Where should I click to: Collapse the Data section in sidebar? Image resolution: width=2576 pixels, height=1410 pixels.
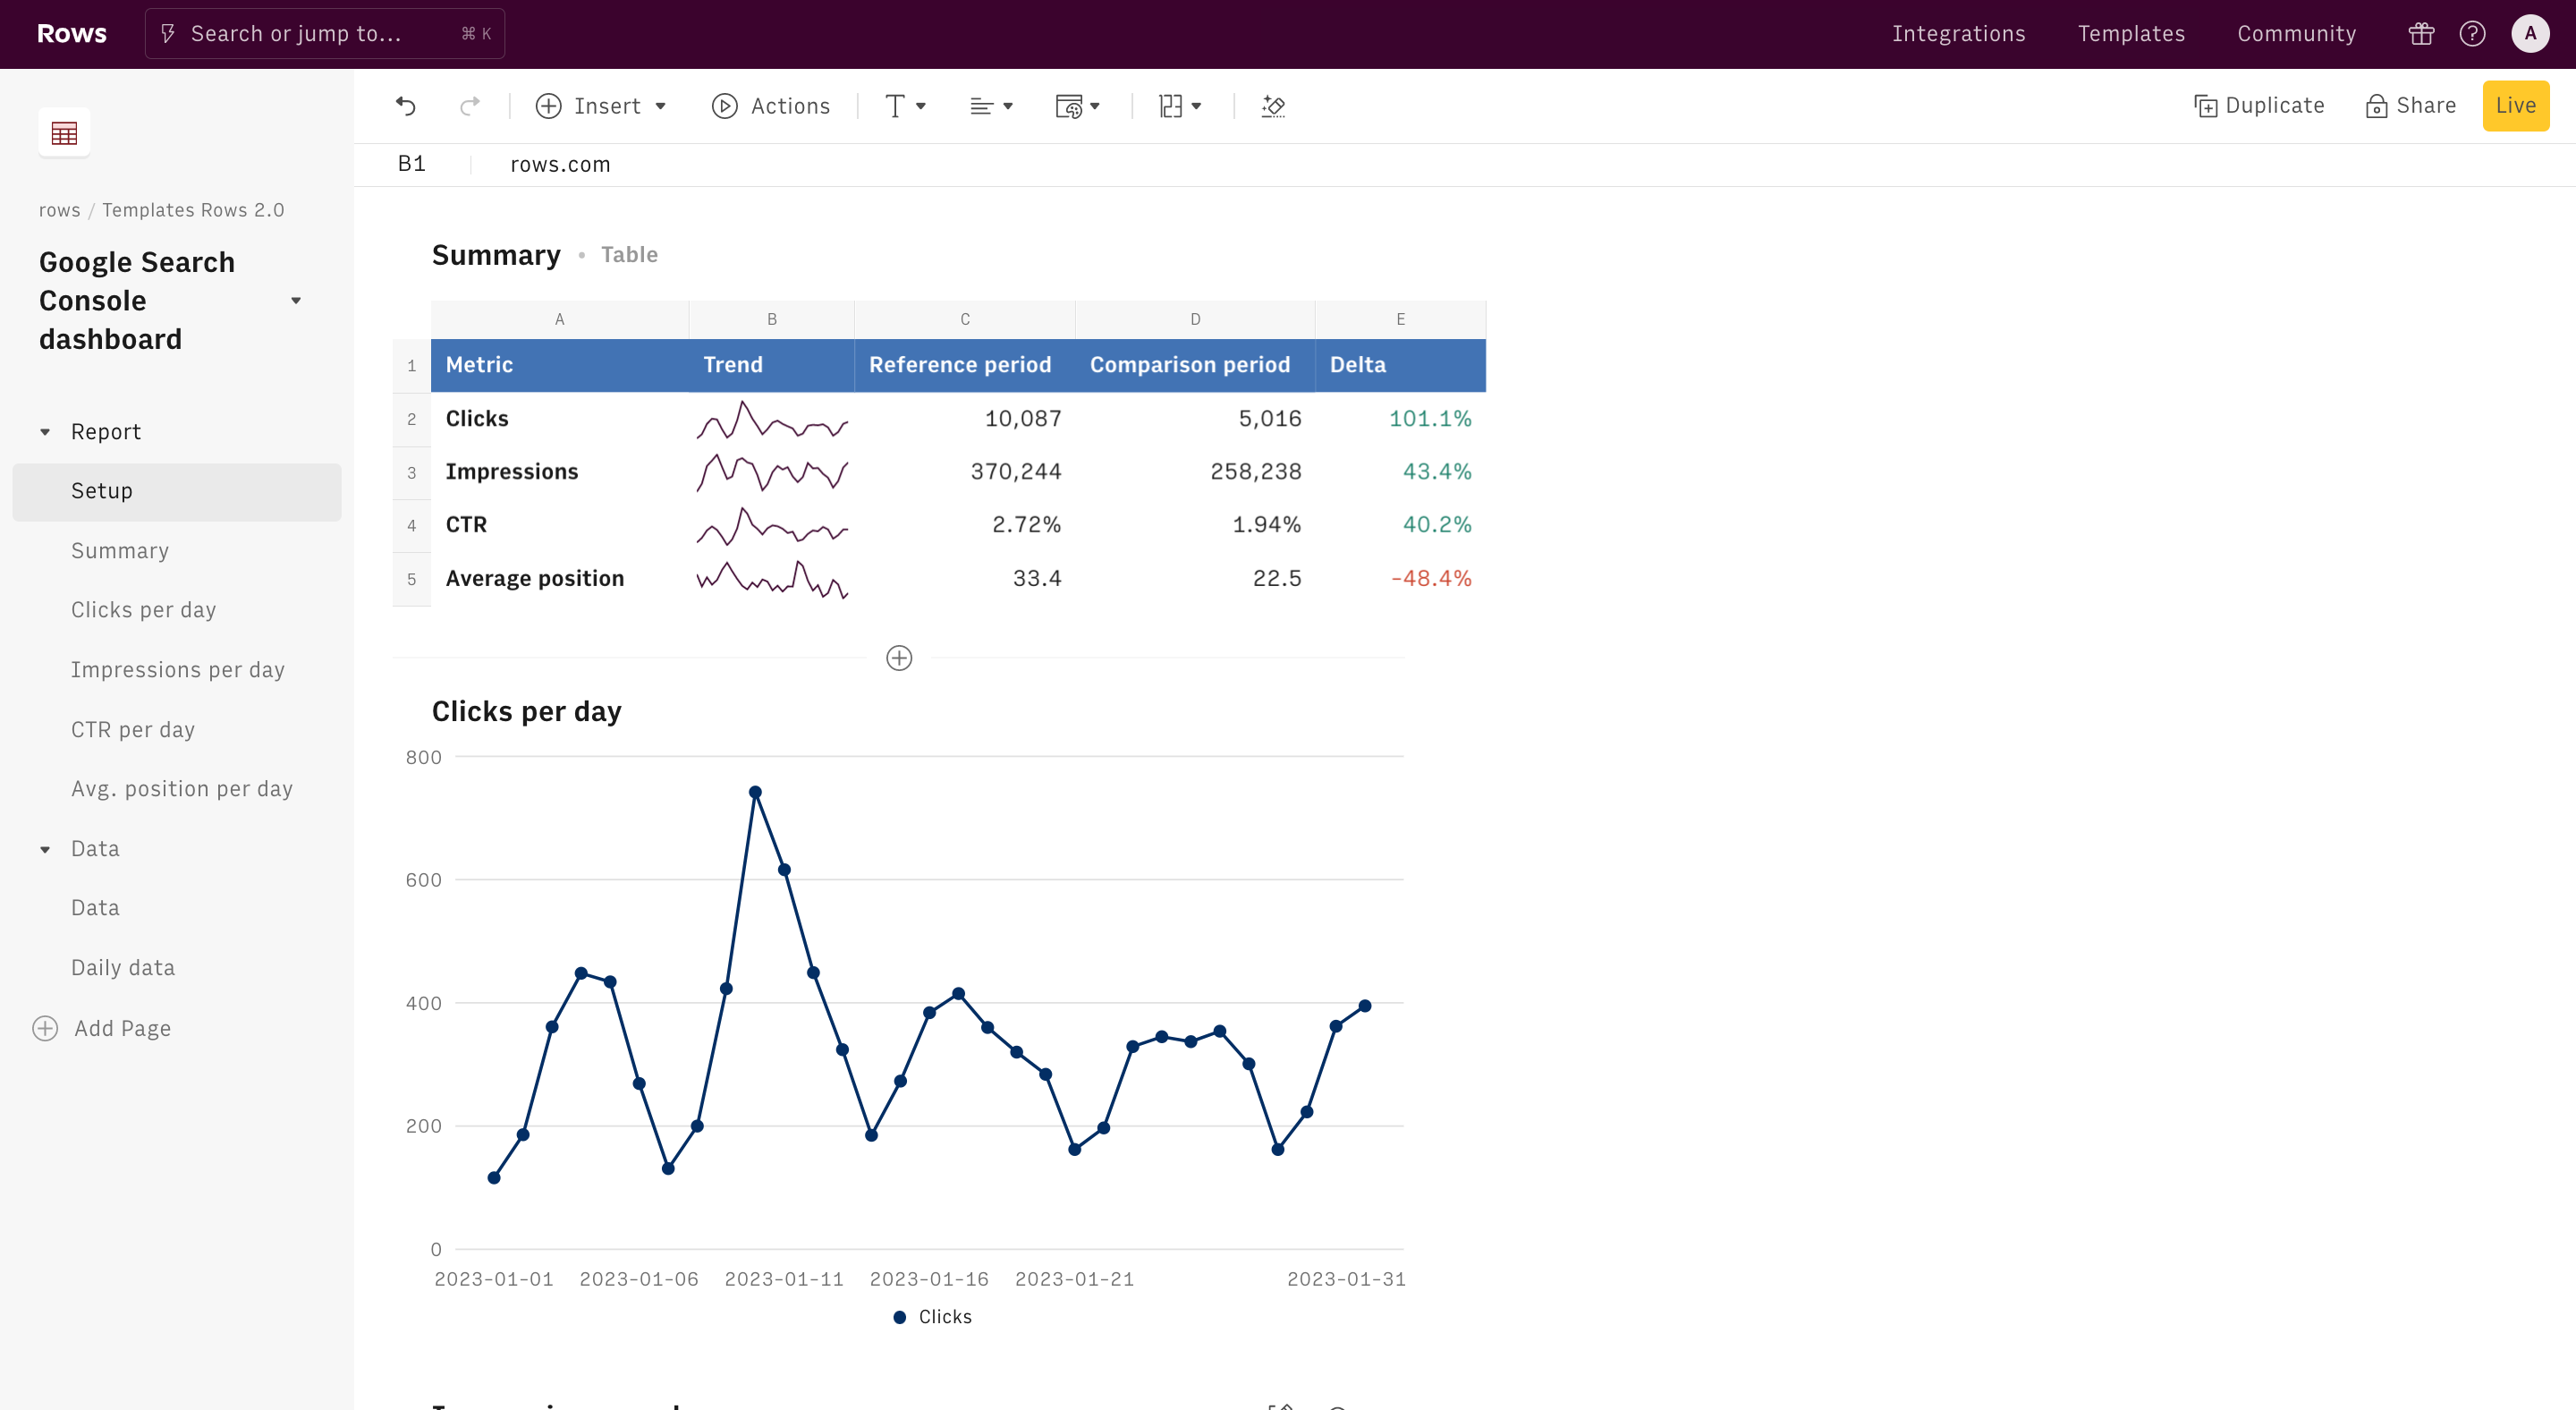tap(45, 849)
